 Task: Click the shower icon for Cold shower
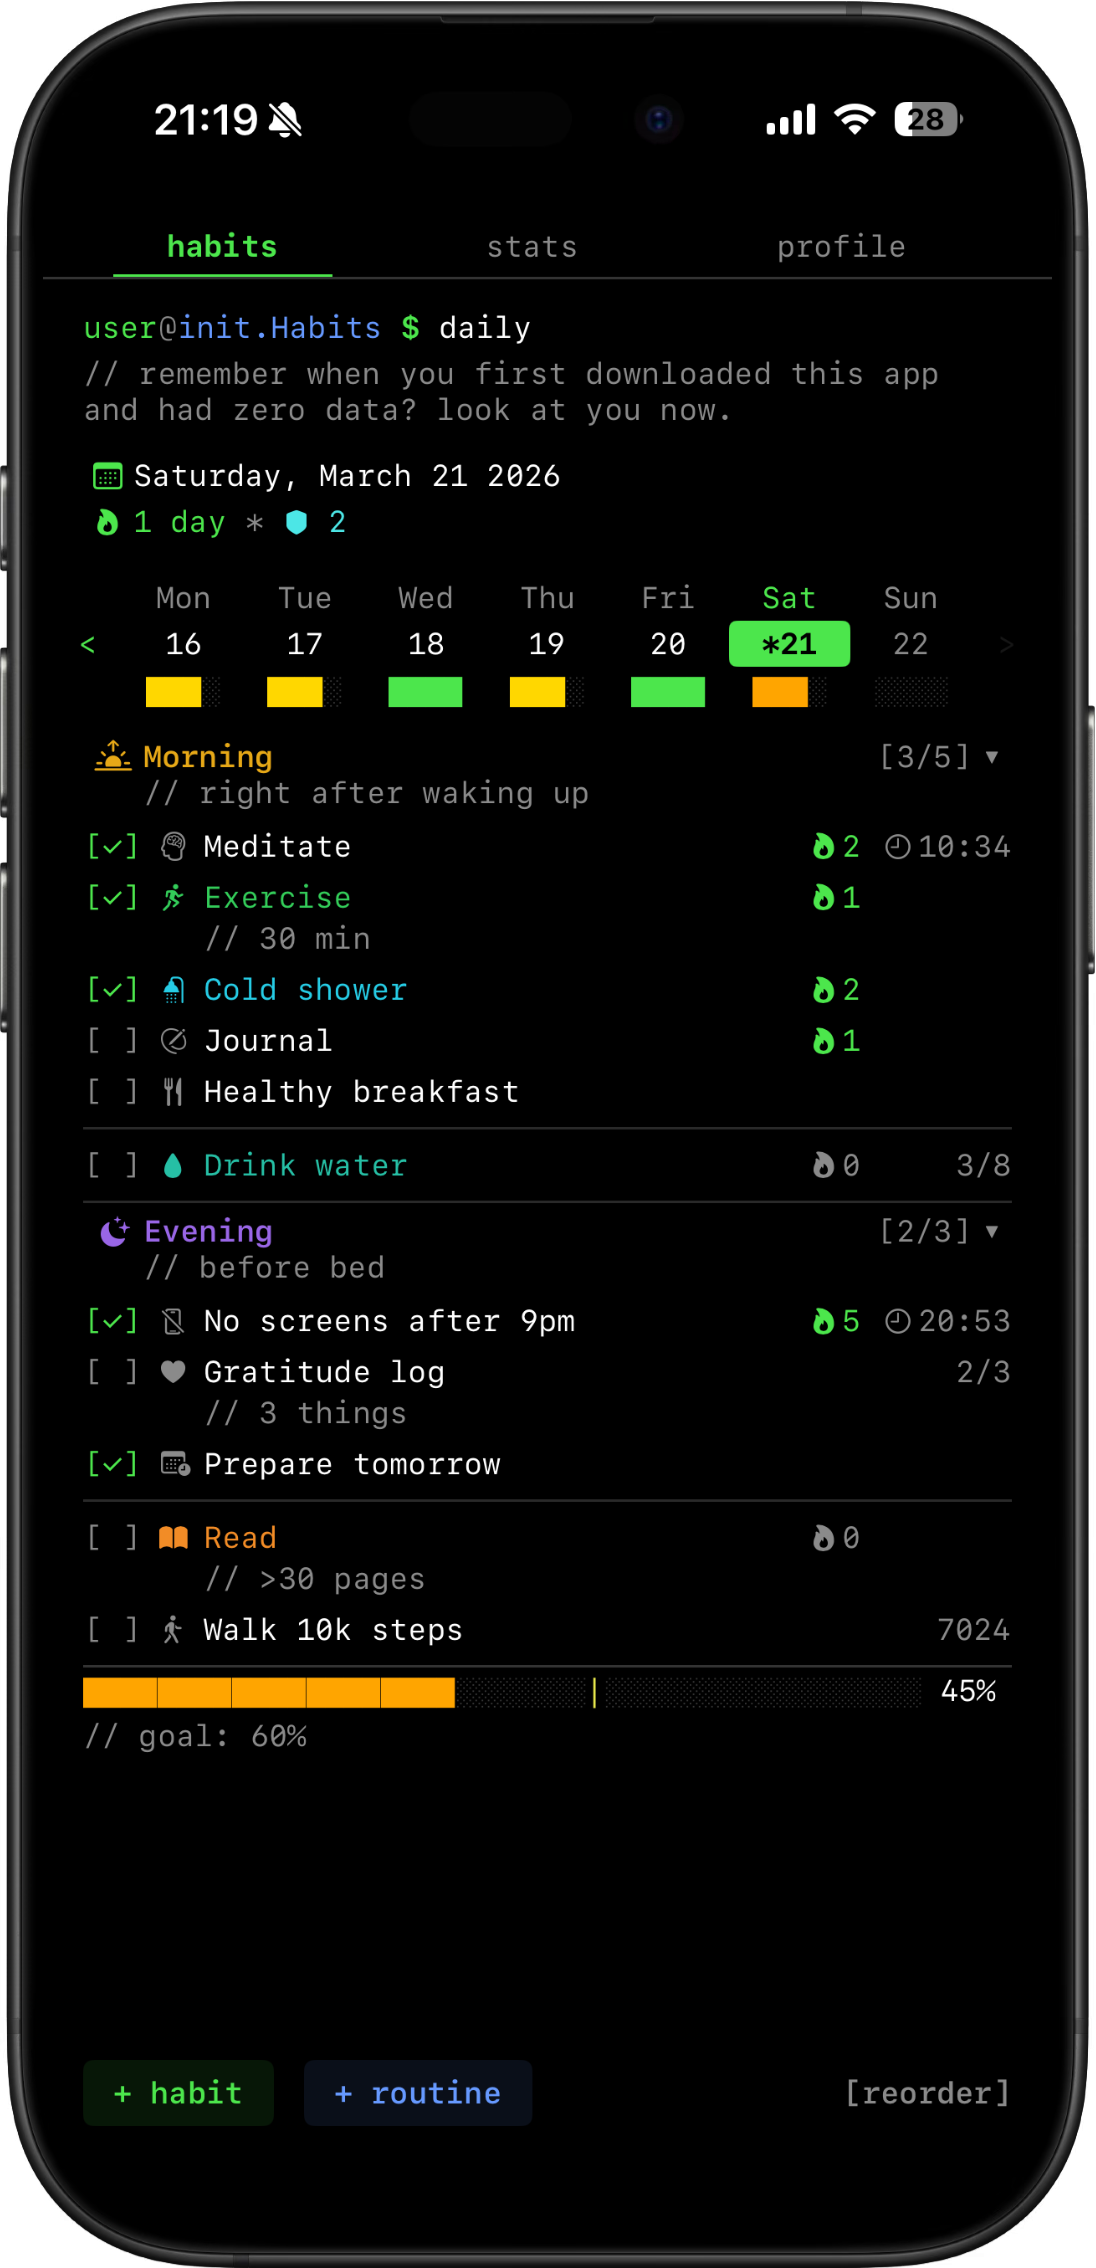coord(172,989)
